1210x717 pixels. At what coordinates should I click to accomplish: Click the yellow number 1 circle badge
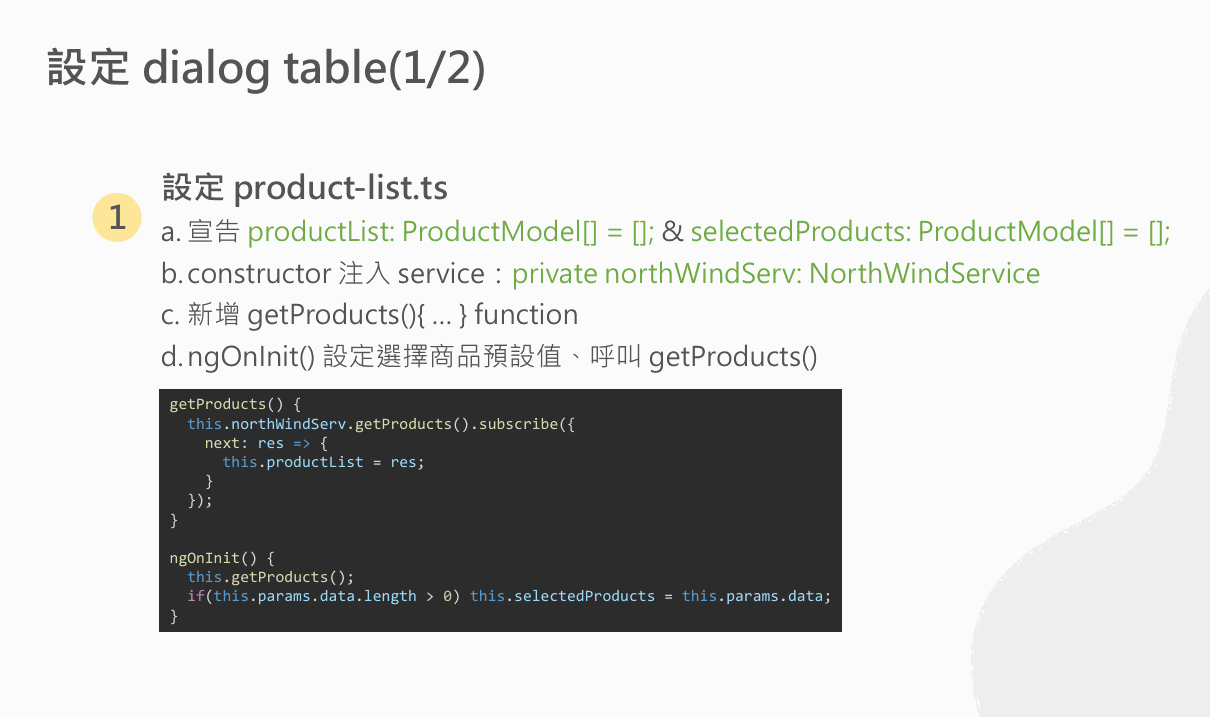(117, 218)
